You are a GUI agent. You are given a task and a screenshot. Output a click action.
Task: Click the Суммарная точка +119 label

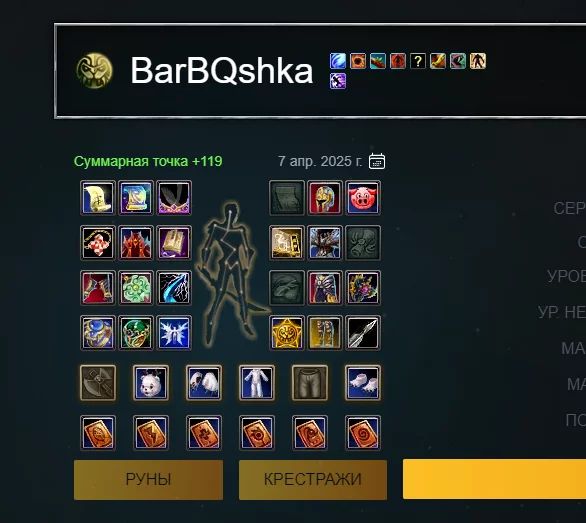coord(148,161)
